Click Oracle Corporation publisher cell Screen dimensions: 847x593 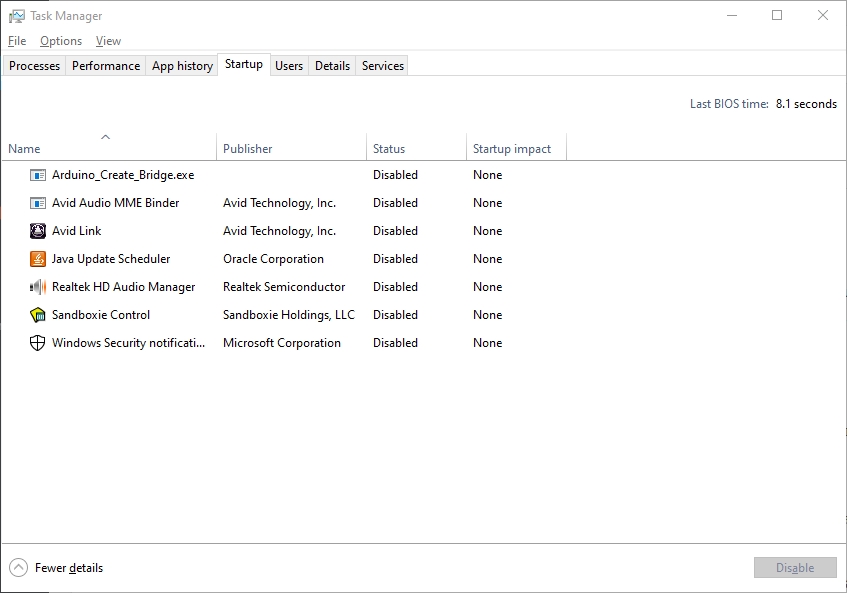[273, 259]
